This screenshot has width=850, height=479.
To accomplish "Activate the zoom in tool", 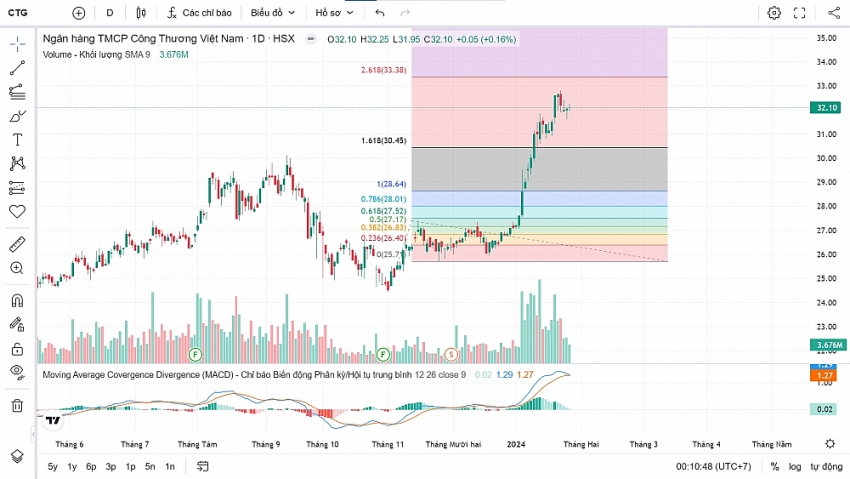I will (17, 268).
